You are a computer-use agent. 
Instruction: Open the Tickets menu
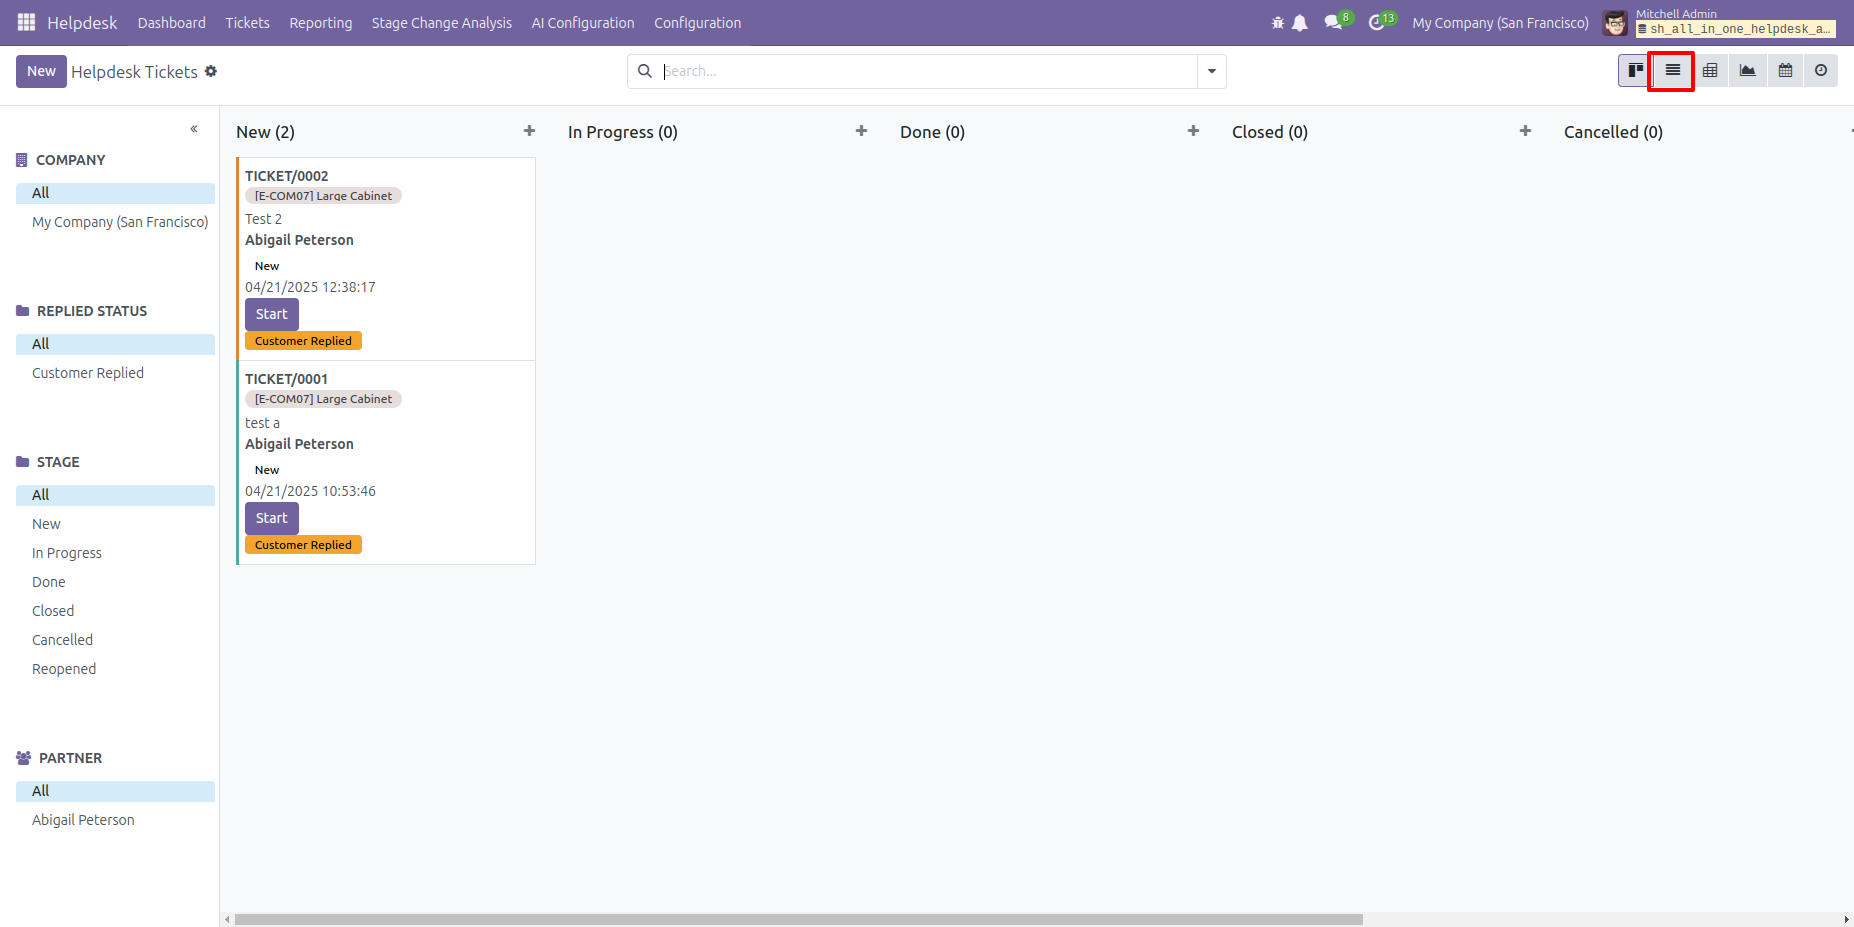coord(247,23)
